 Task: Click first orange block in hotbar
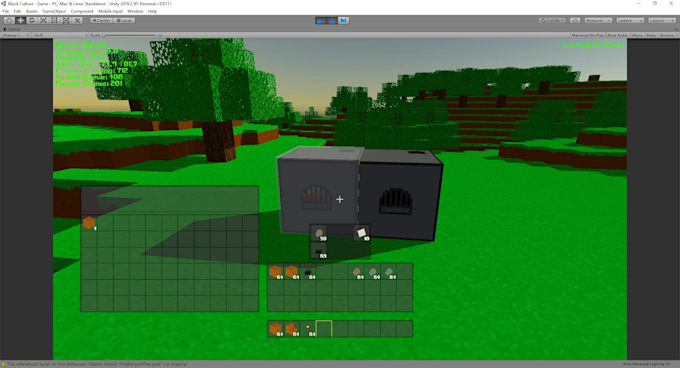[x=275, y=329]
